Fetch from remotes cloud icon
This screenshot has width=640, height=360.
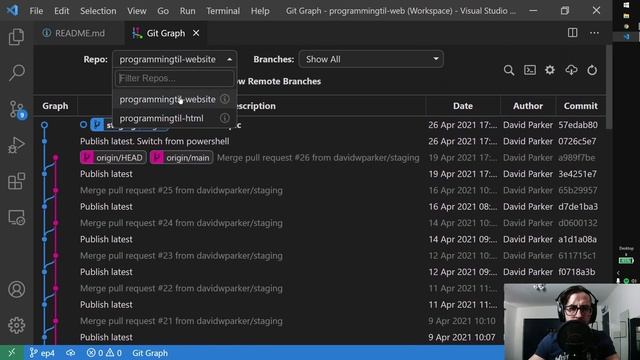click(571, 70)
